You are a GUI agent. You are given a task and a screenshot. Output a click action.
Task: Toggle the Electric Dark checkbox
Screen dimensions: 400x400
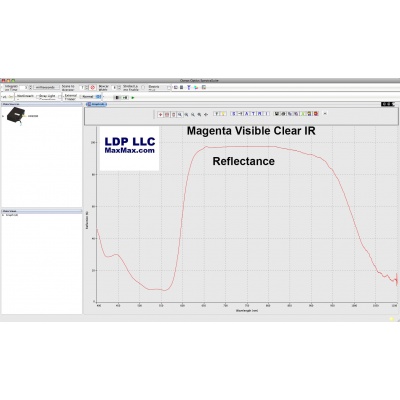pyautogui.click(x=169, y=88)
